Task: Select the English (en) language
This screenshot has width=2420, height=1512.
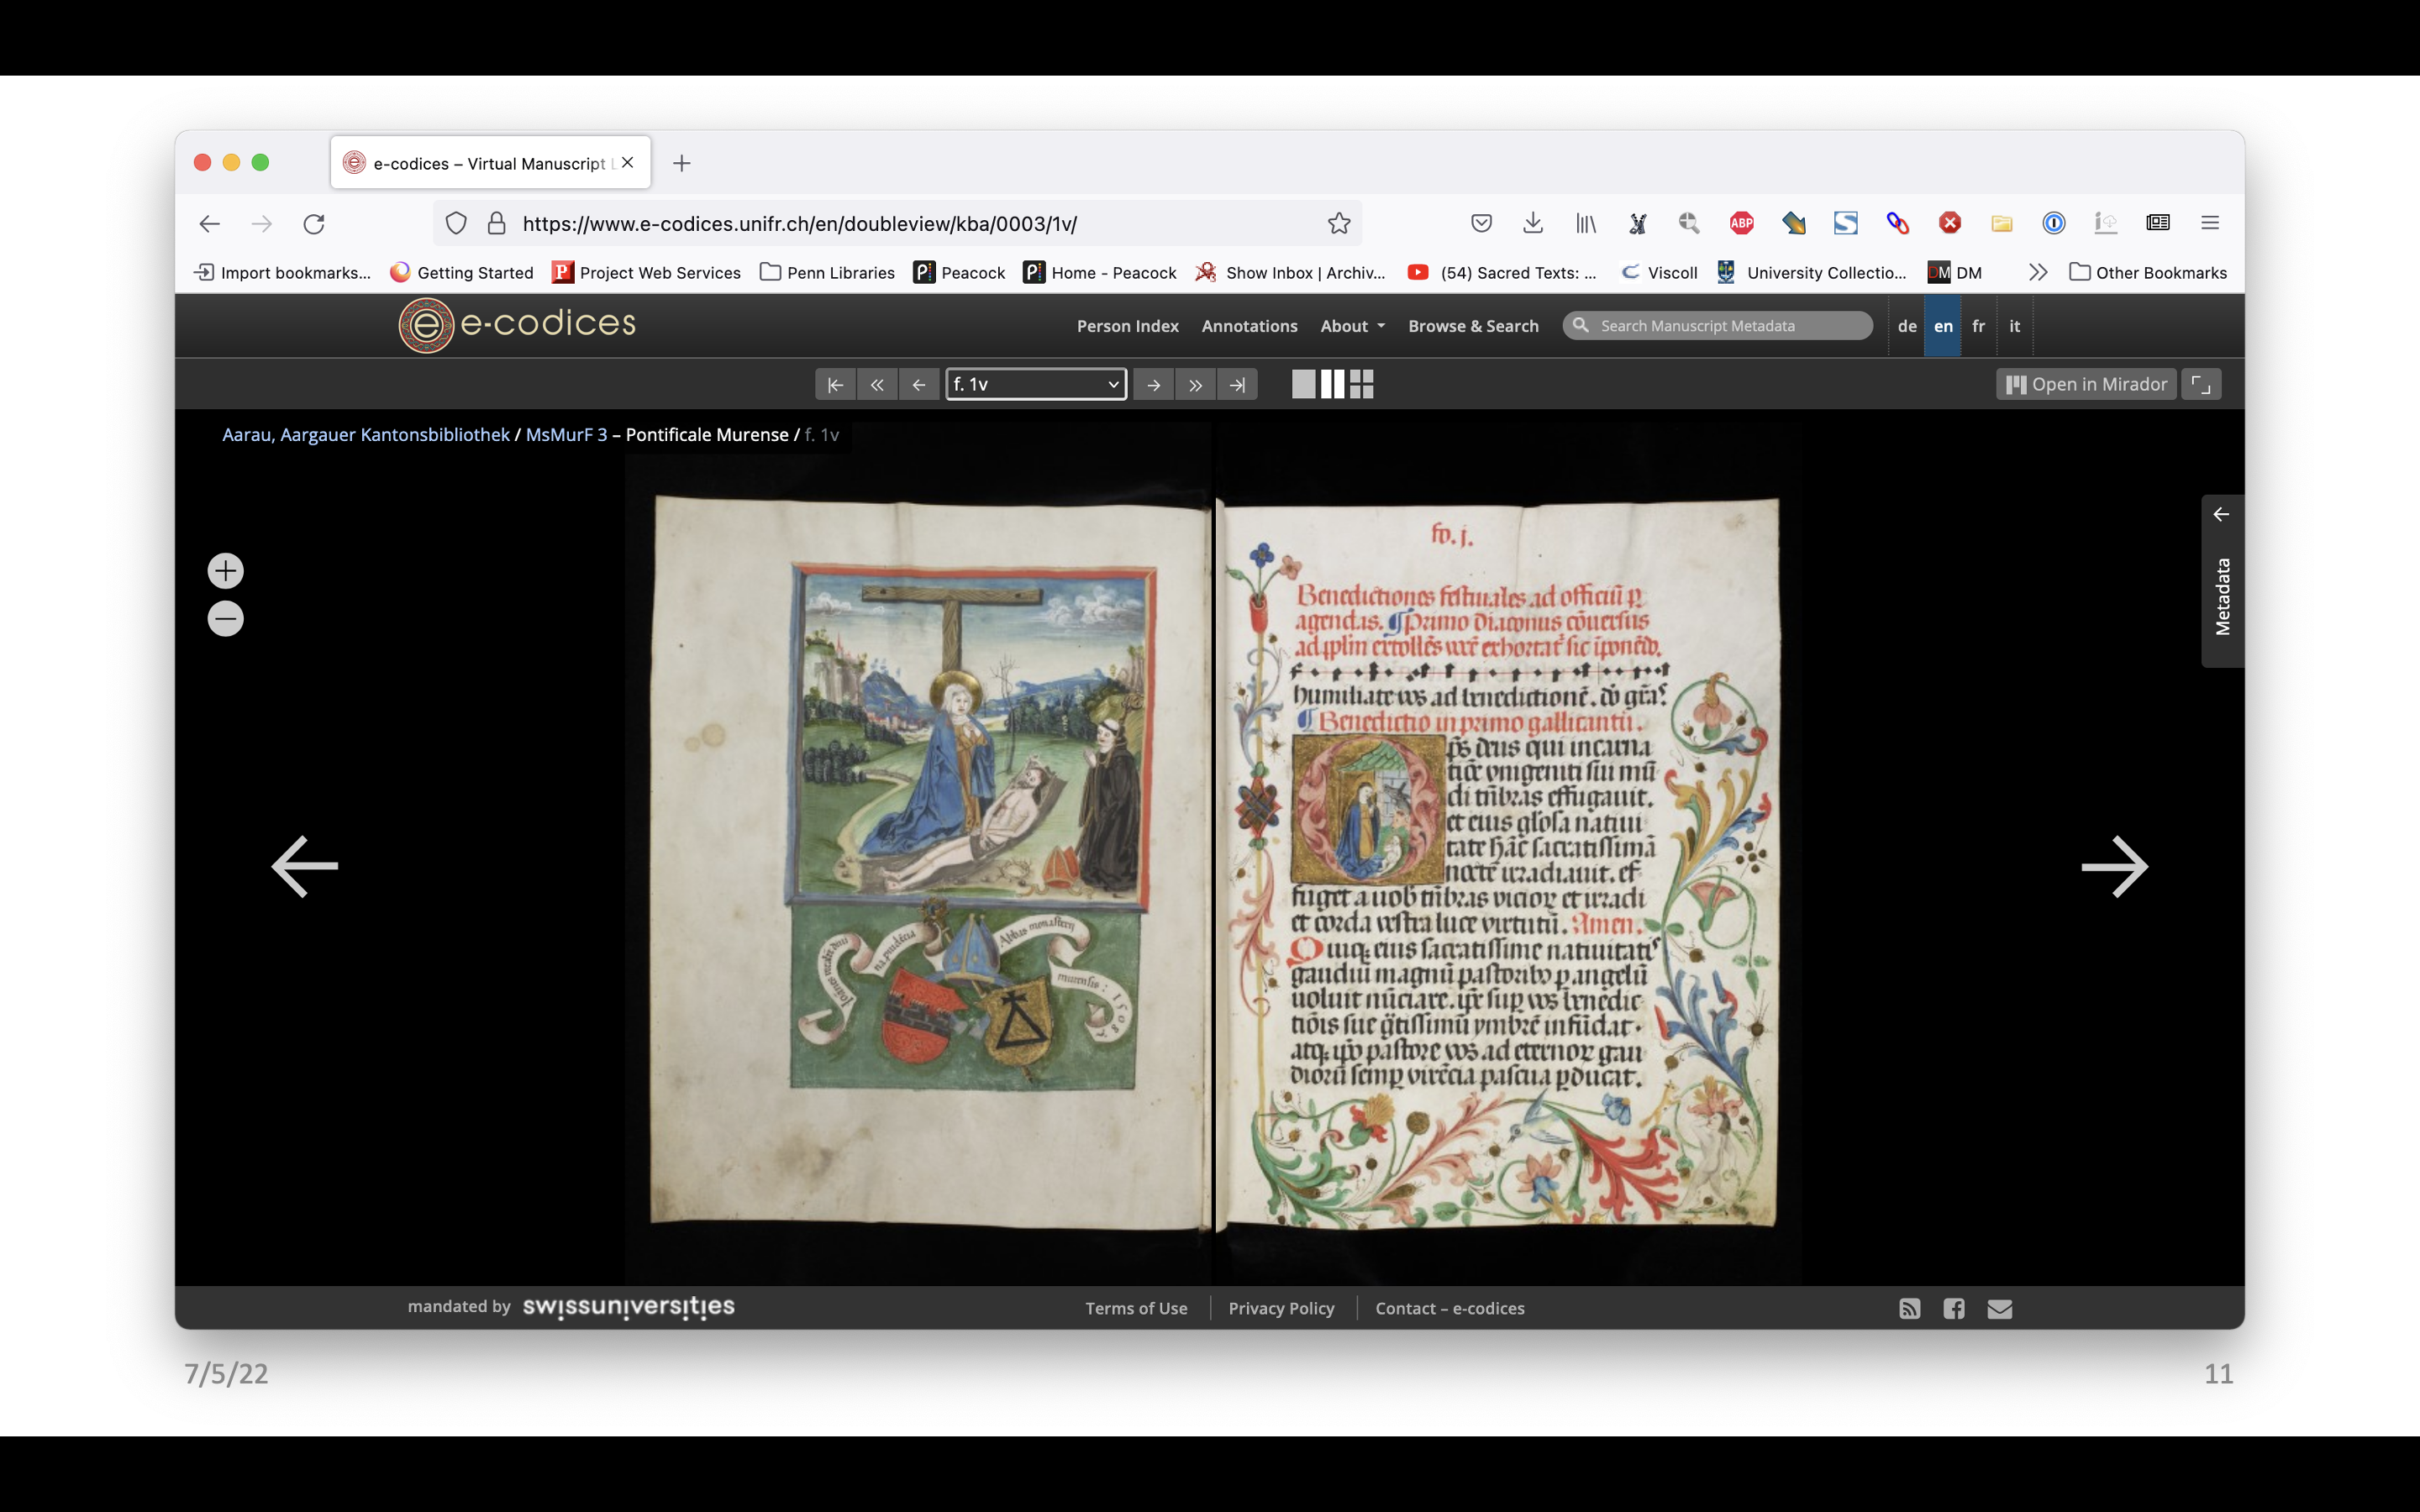Action: pyautogui.click(x=1943, y=326)
